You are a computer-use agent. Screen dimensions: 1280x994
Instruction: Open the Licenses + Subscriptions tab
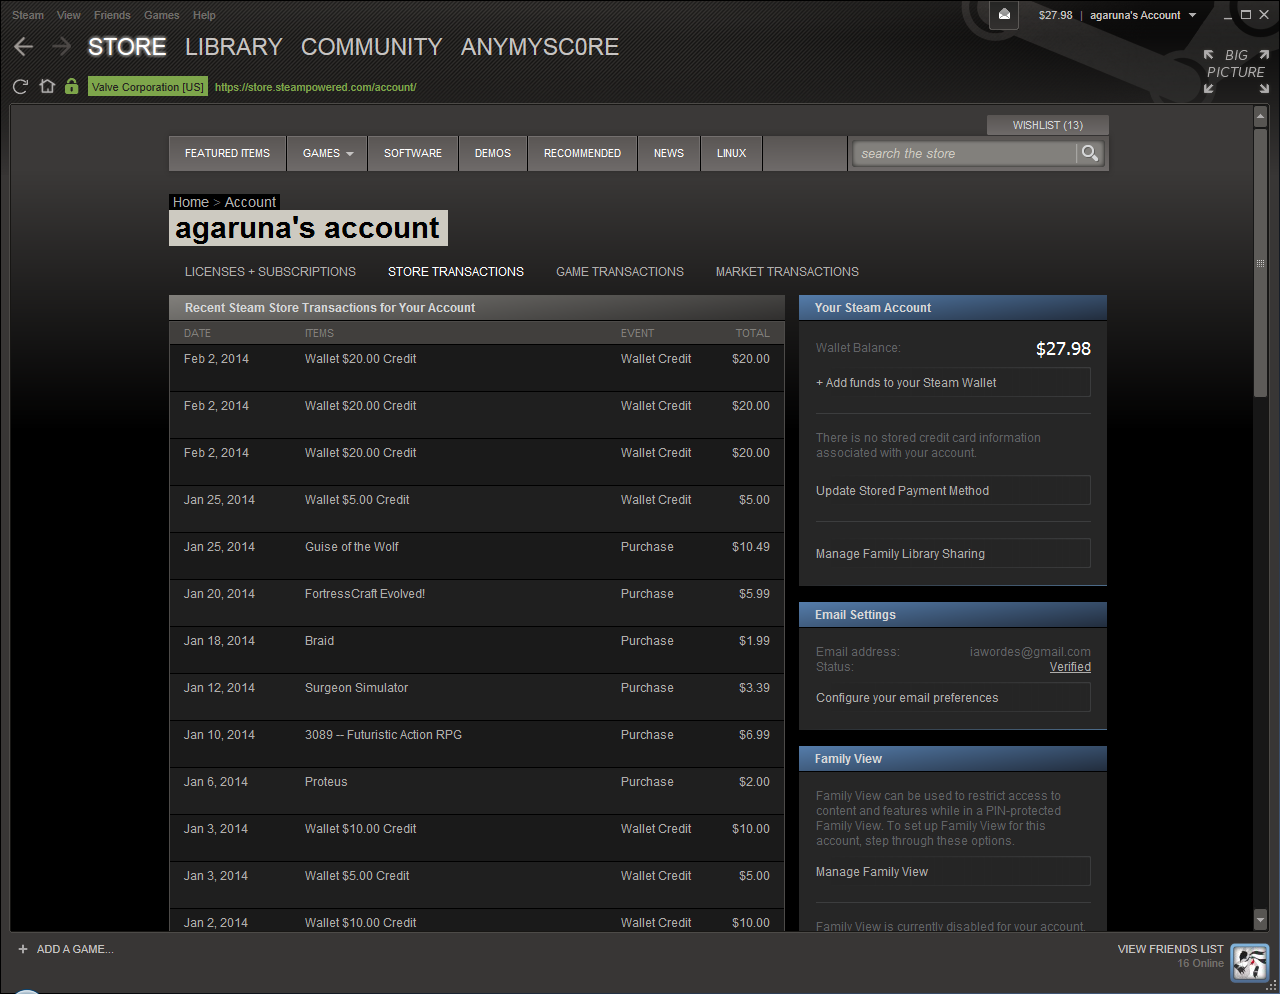point(270,271)
